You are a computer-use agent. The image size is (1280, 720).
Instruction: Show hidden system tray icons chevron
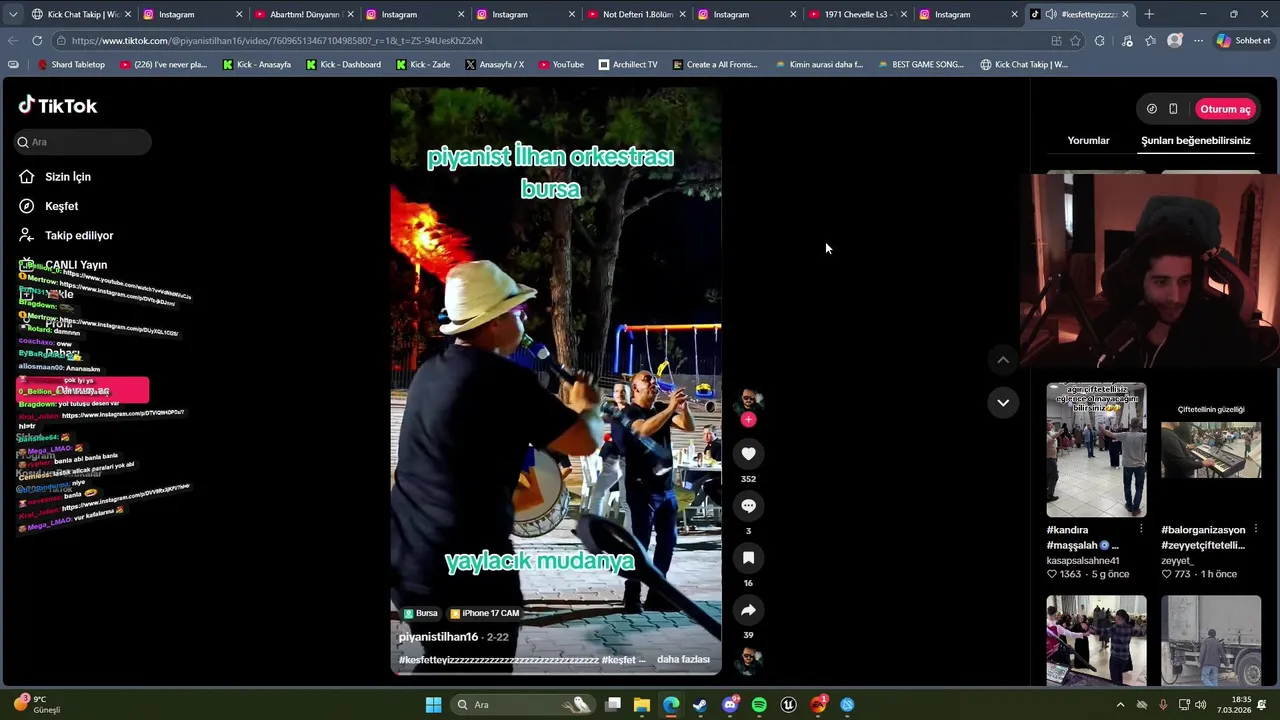point(1120,705)
